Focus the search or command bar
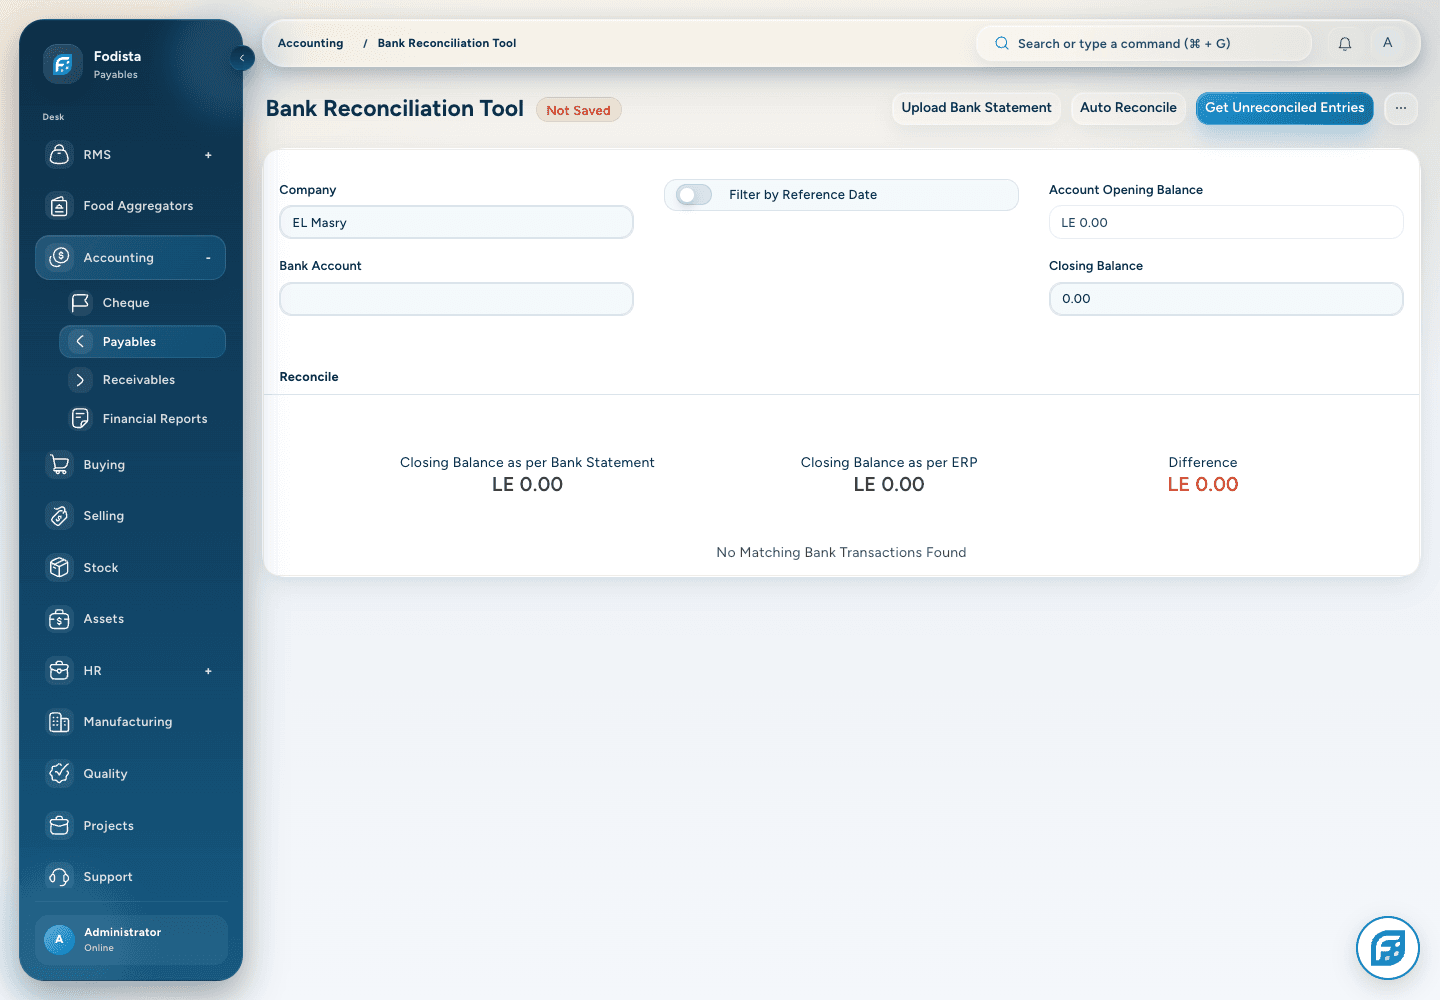Image resolution: width=1440 pixels, height=1000 pixels. (x=1144, y=44)
